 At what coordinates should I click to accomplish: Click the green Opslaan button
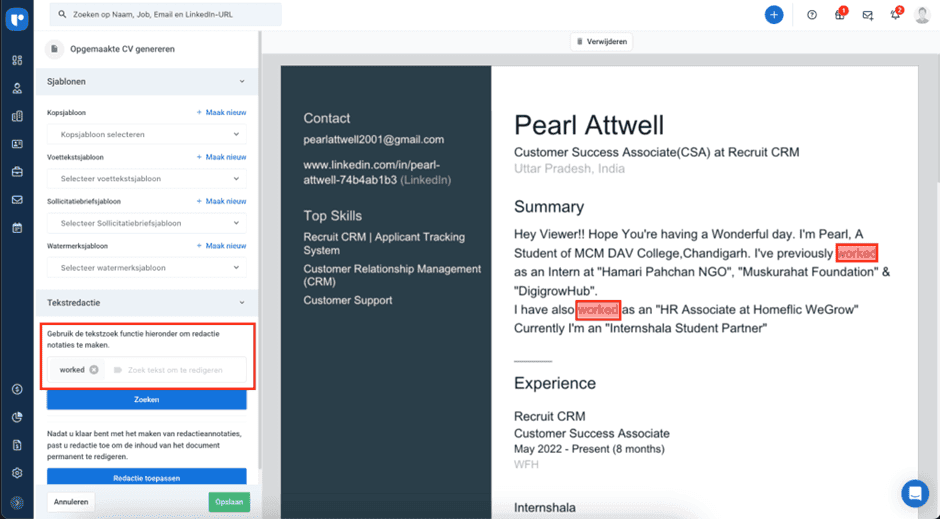(x=229, y=502)
